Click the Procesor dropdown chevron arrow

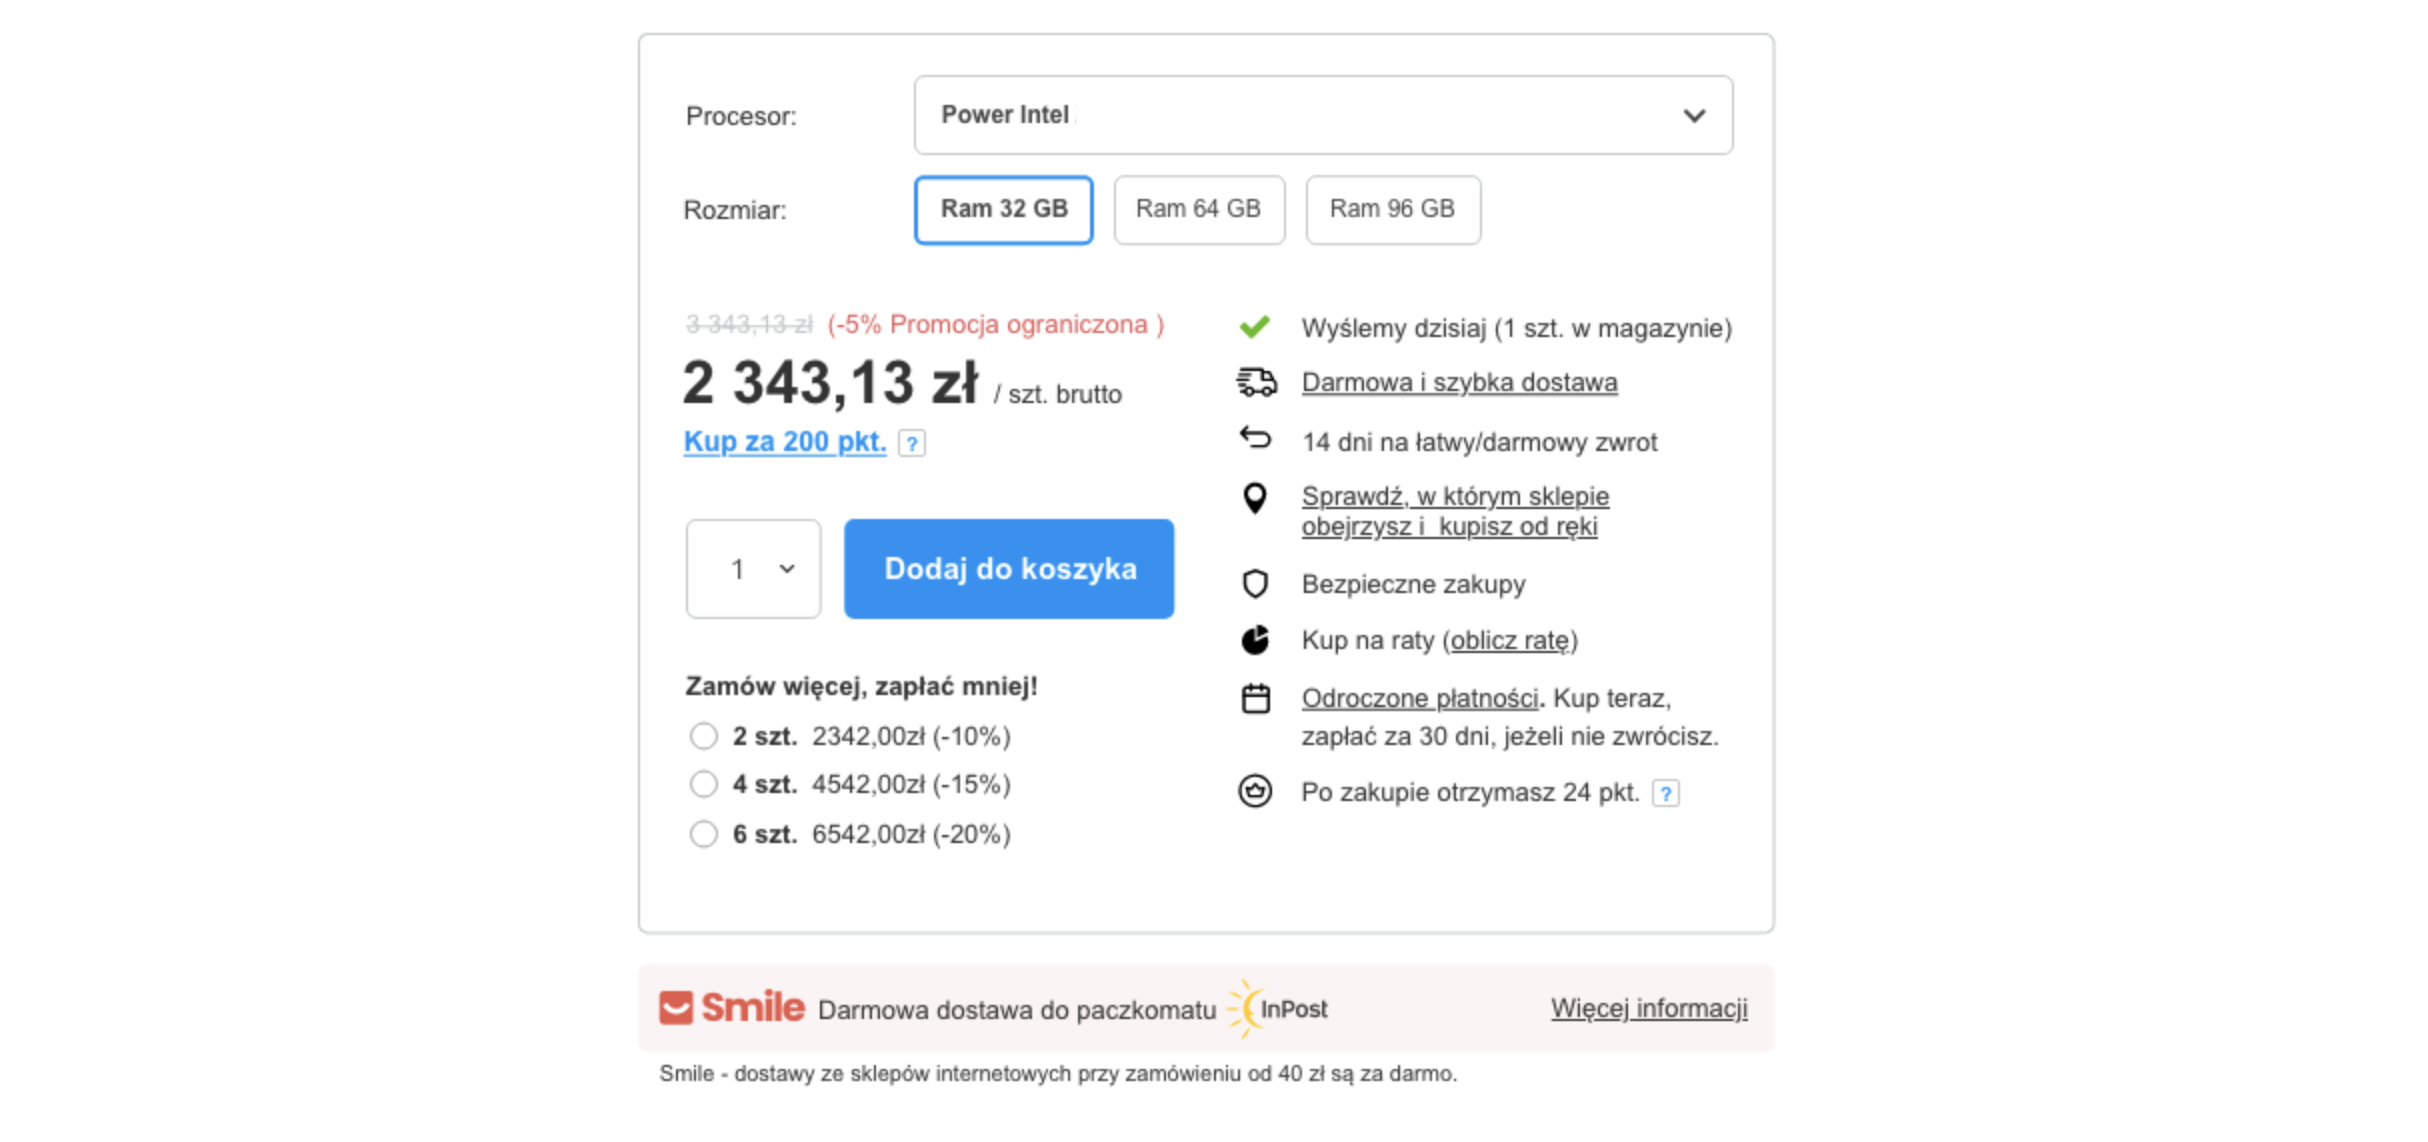click(x=1694, y=116)
